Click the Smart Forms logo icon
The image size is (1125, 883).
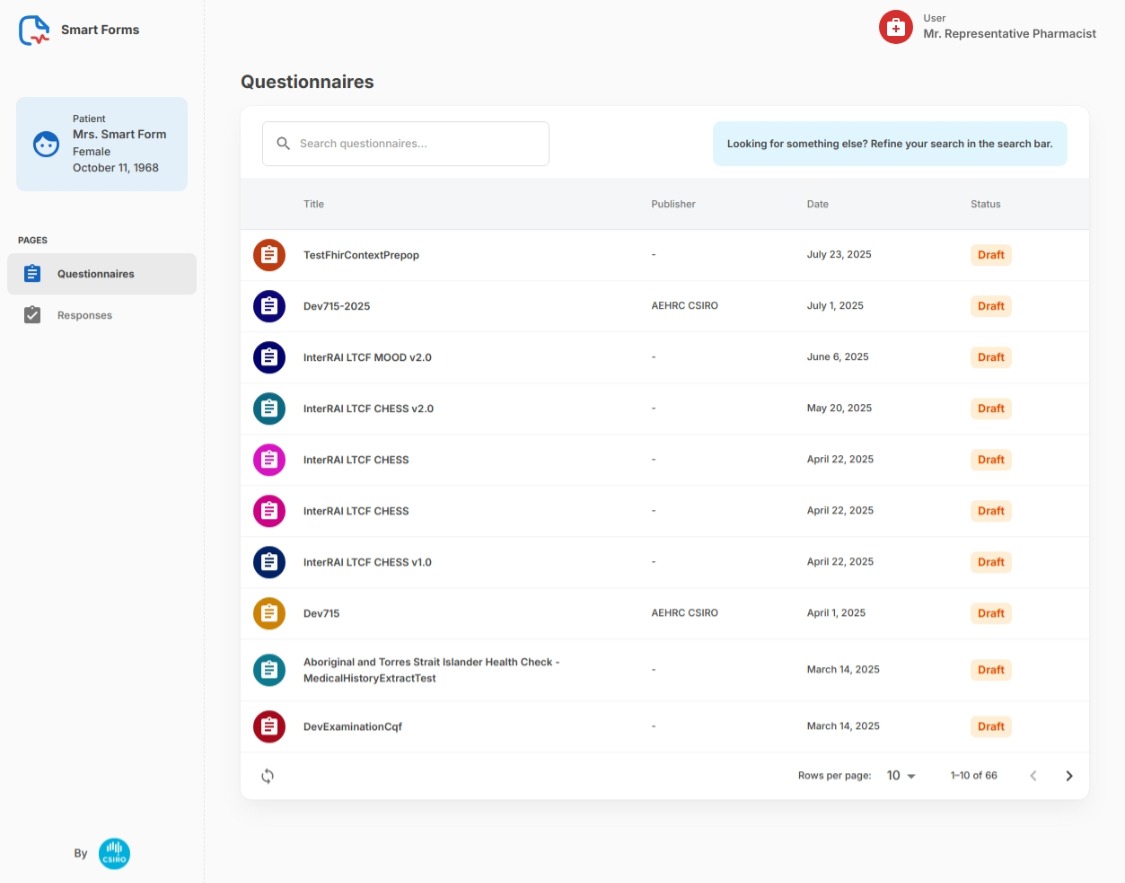(34, 30)
